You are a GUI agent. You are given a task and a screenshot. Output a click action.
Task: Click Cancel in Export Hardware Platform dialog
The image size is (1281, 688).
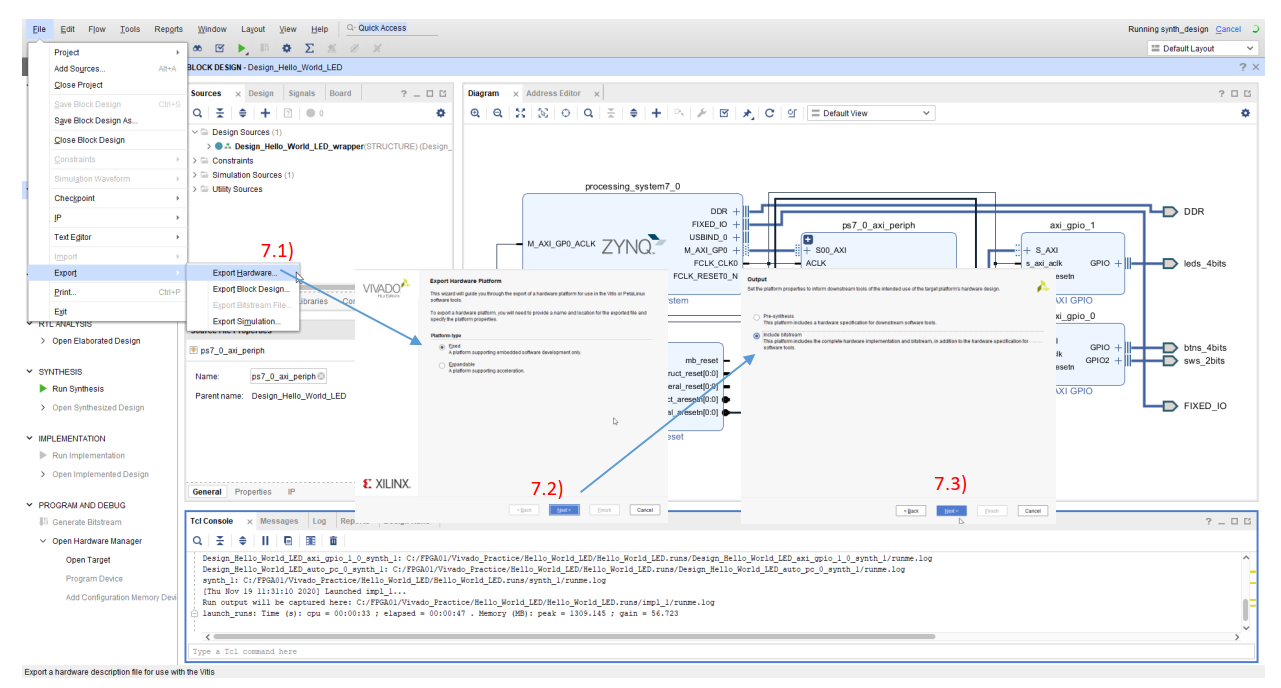pos(645,510)
